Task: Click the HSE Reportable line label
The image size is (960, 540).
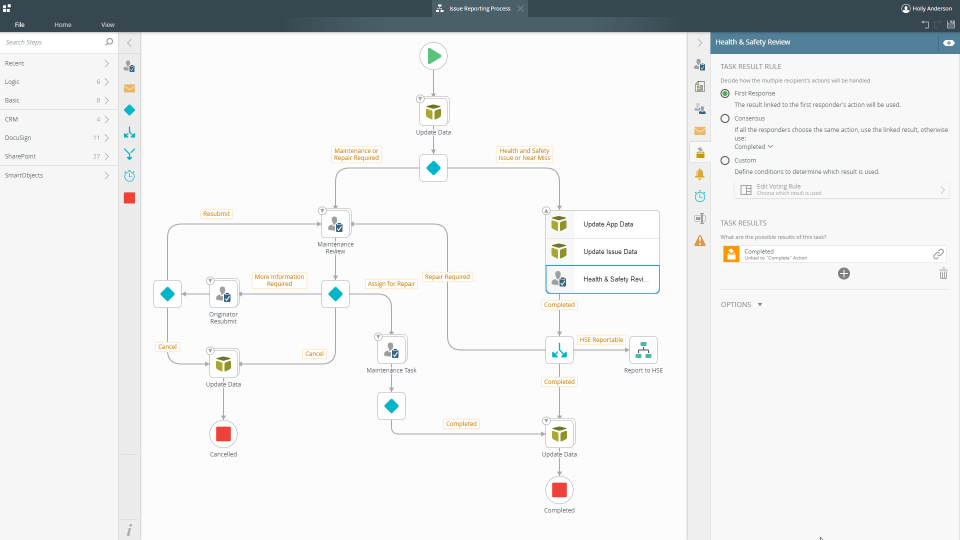Action: (x=601, y=340)
